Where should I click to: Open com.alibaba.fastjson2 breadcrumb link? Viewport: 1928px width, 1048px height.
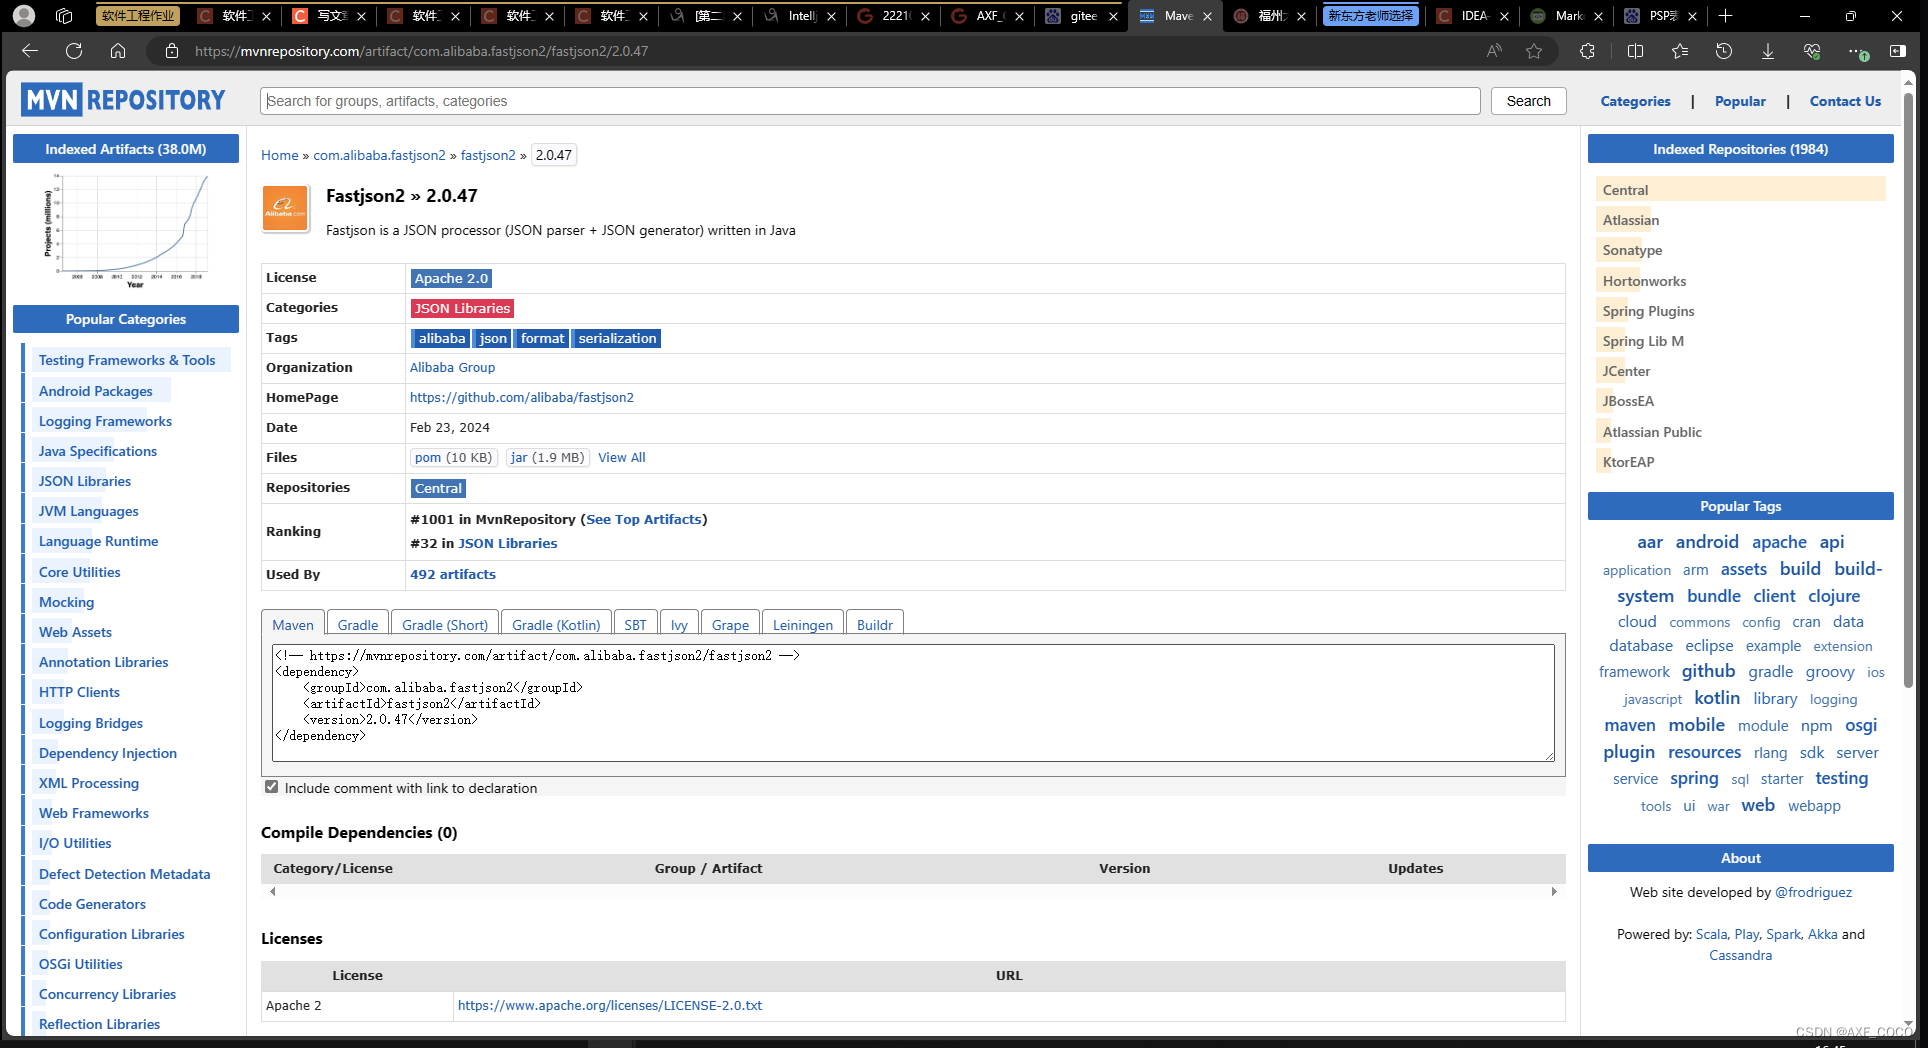click(379, 155)
